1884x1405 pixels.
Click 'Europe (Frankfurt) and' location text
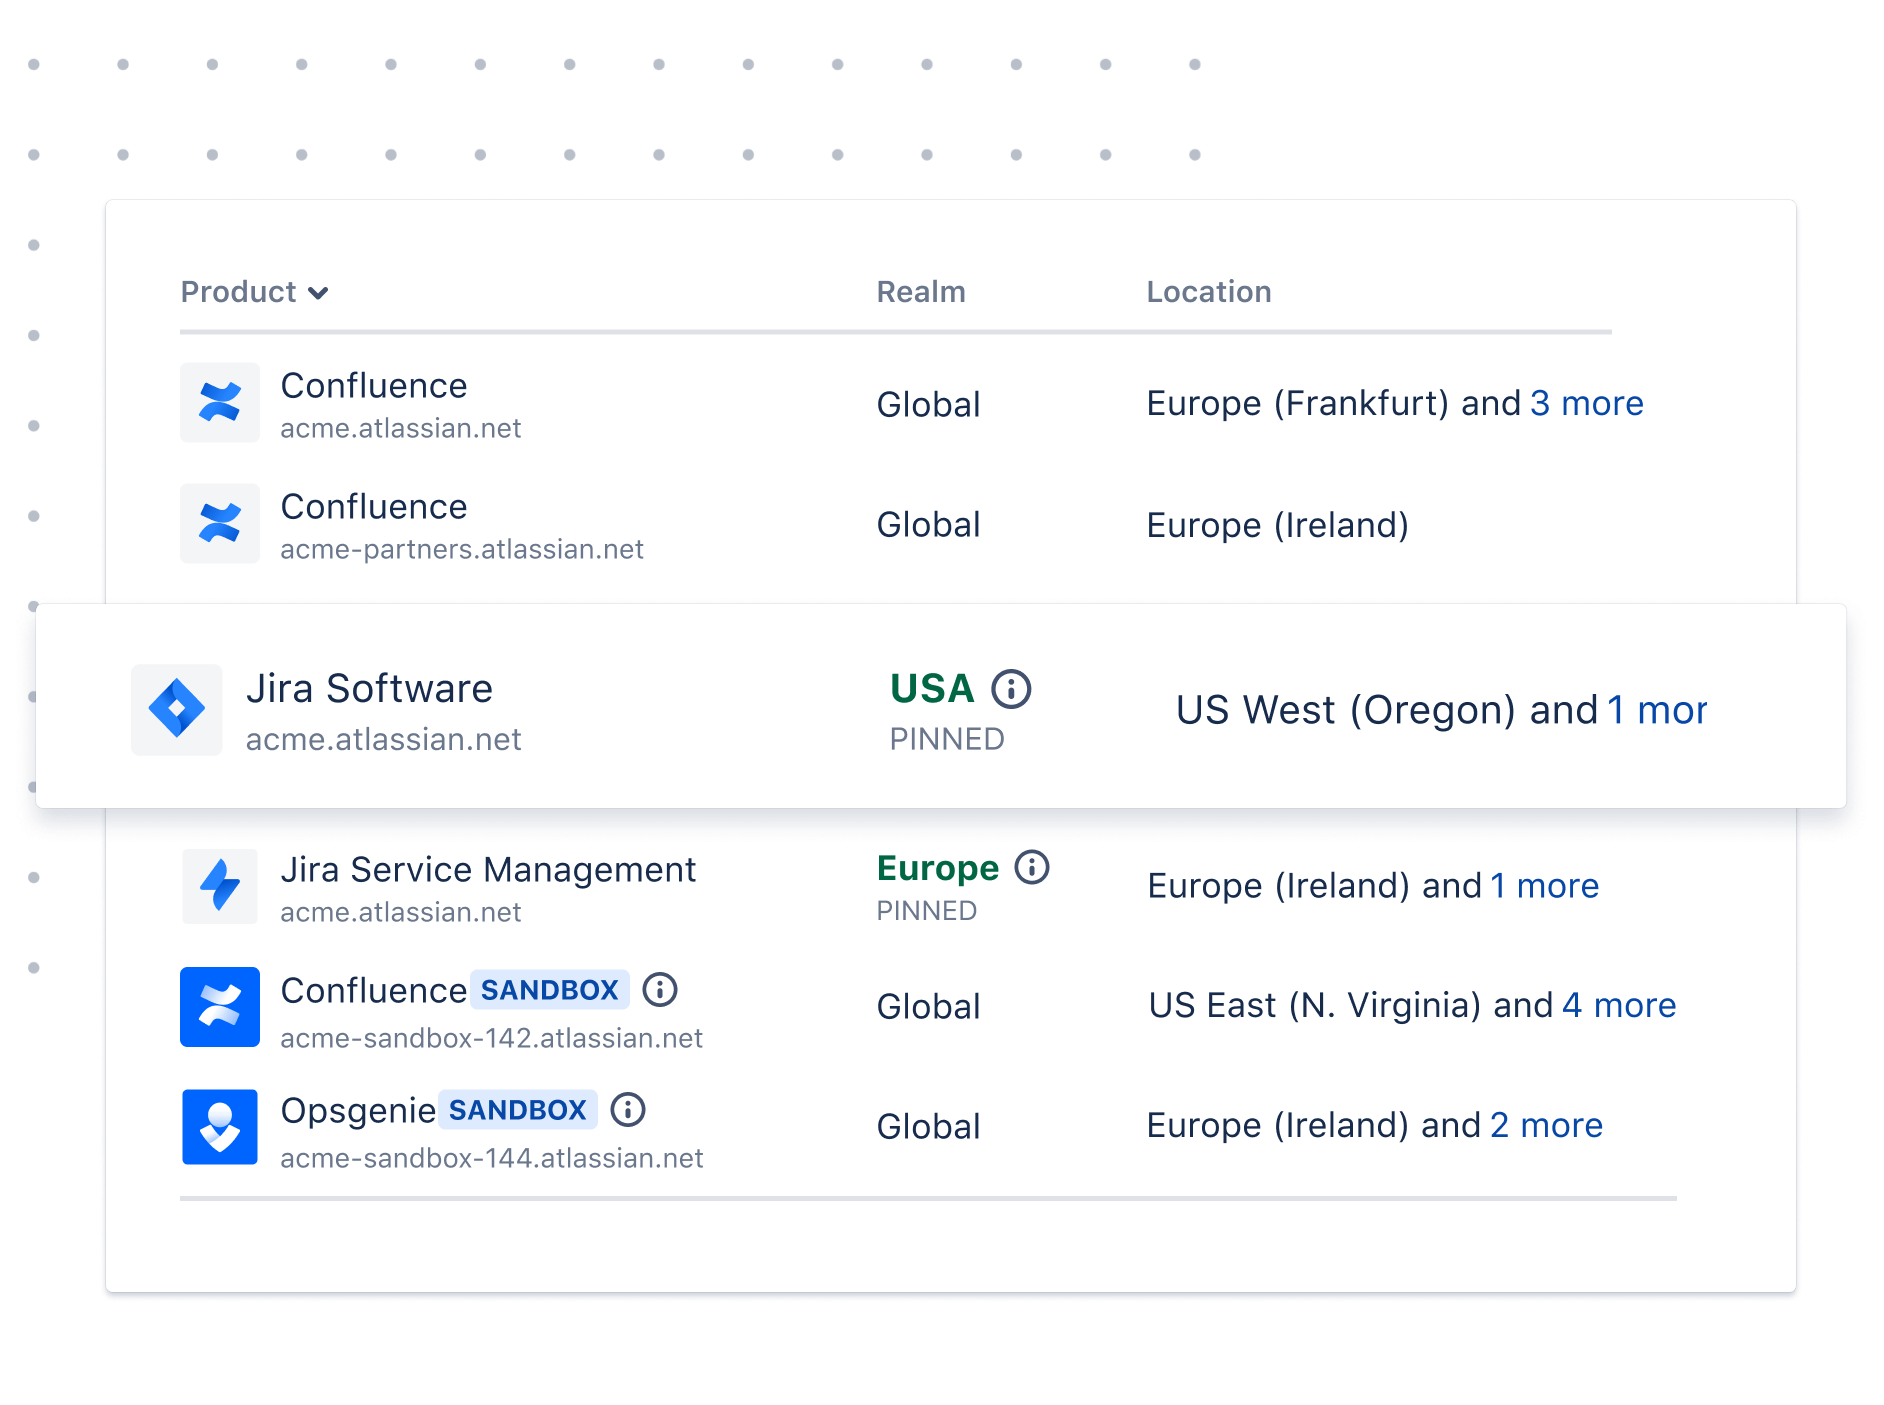pos(1334,404)
